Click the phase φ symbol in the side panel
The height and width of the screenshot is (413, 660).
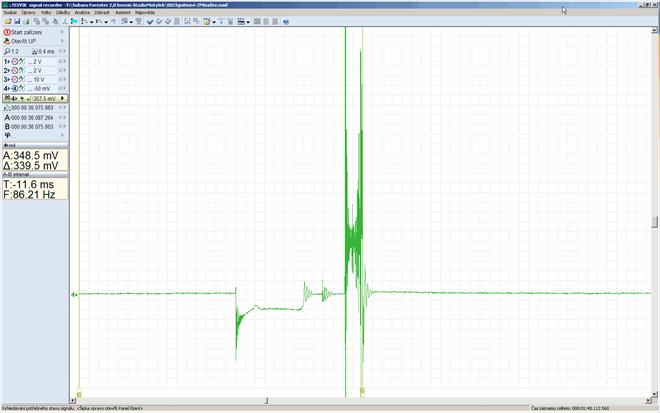(7, 135)
